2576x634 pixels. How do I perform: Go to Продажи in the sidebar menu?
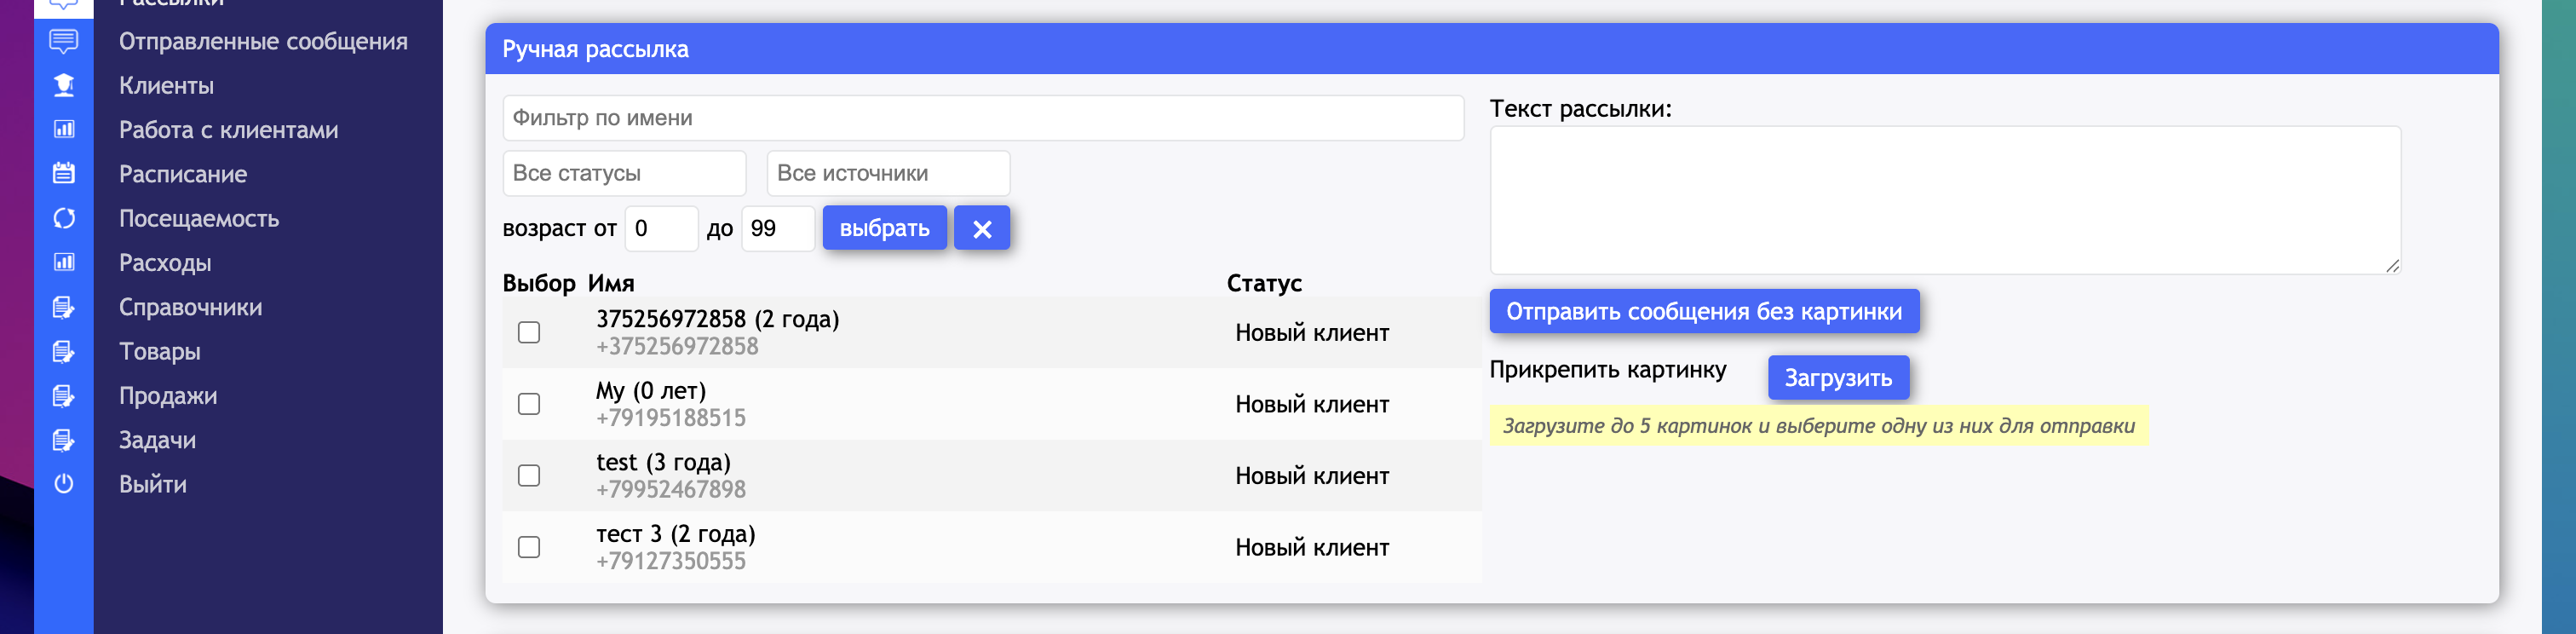pyautogui.click(x=168, y=396)
